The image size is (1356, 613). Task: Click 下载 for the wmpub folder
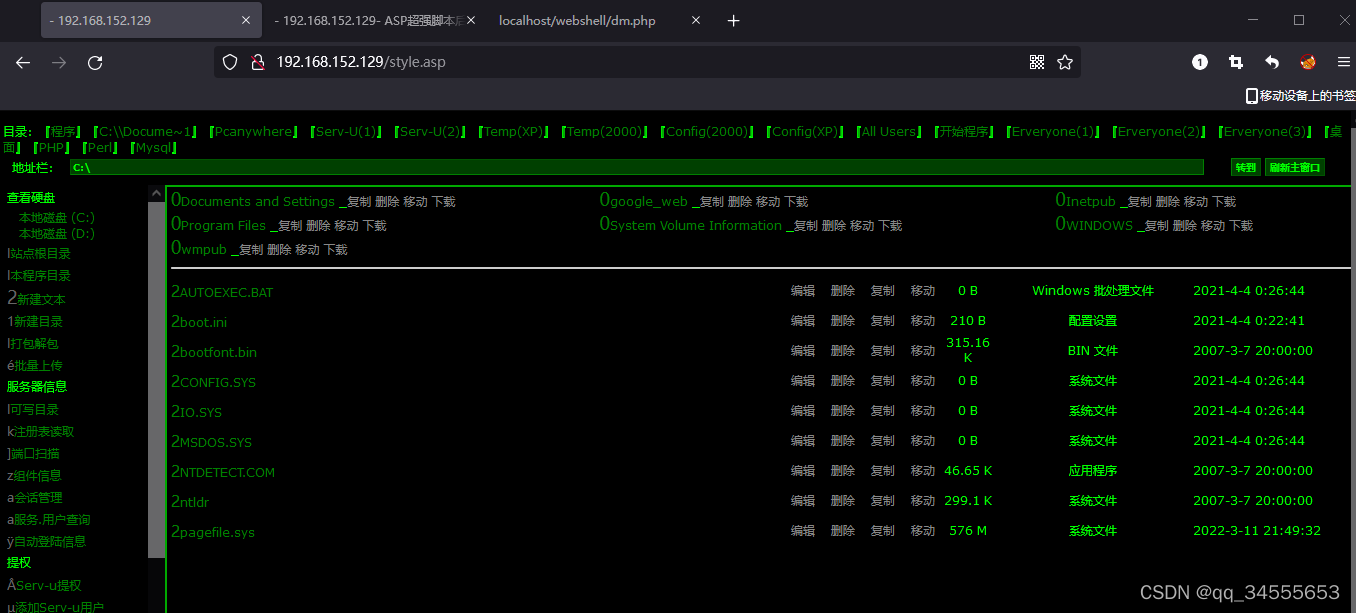tap(335, 250)
